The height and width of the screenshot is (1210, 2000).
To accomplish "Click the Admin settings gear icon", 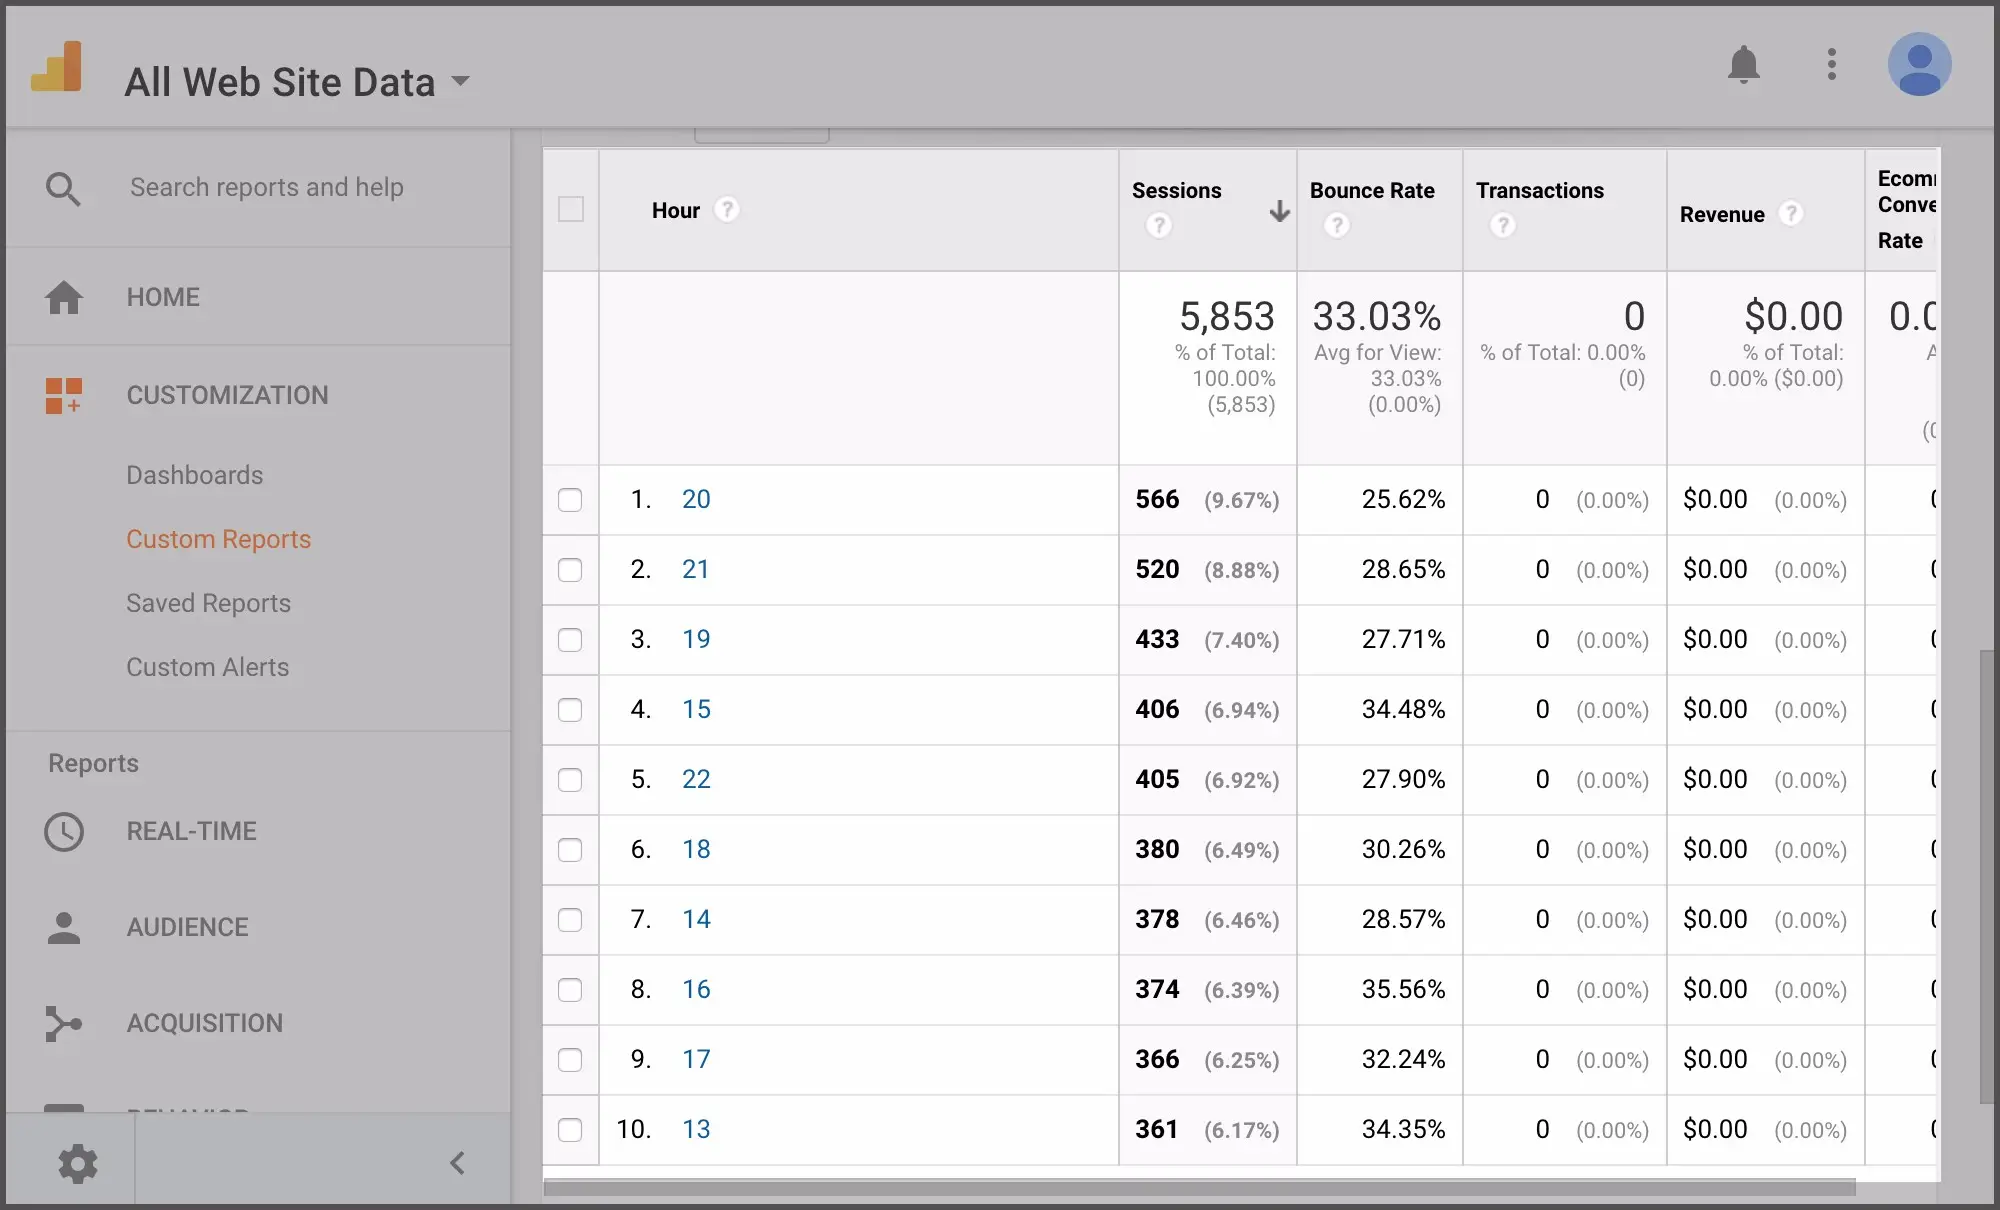I will coord(78,1163).
